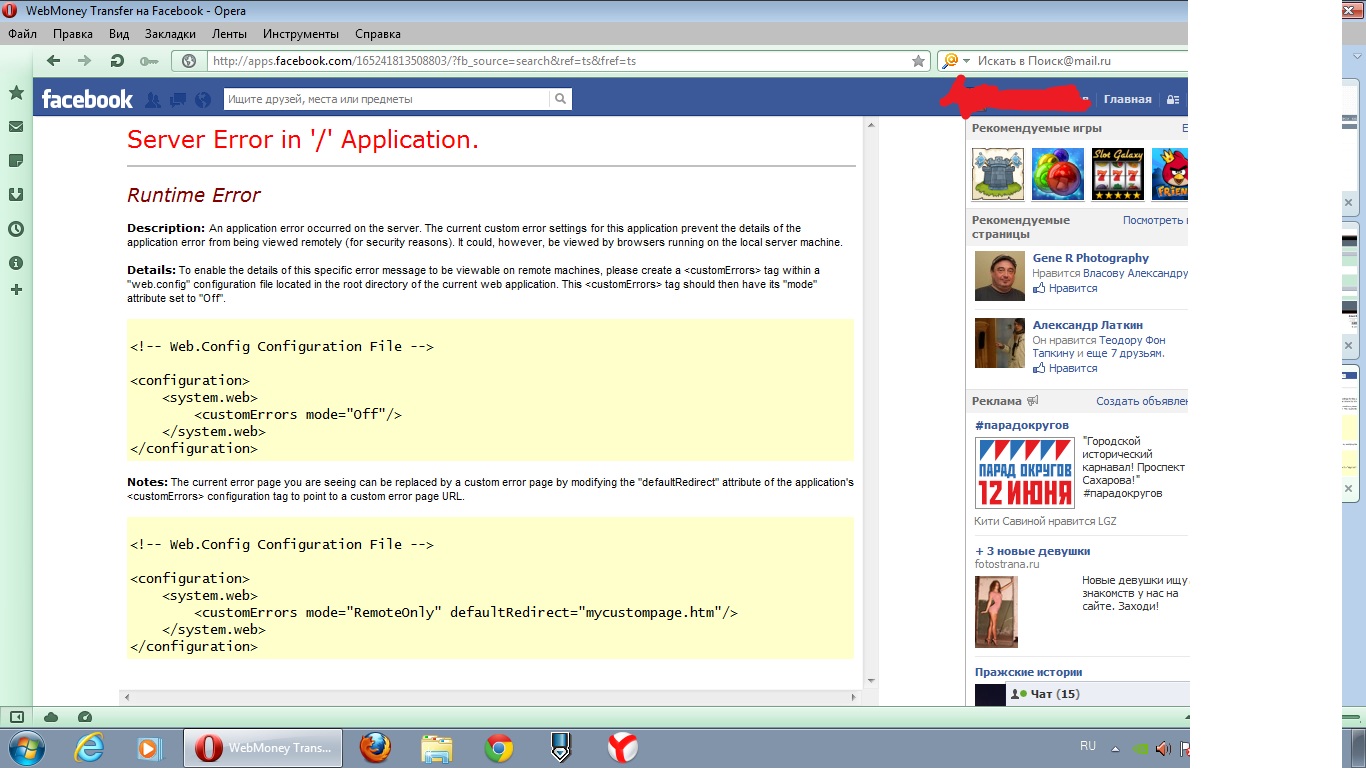Open the History clock panel in sidebar
Screen dimensions: 1366x769
16,229
